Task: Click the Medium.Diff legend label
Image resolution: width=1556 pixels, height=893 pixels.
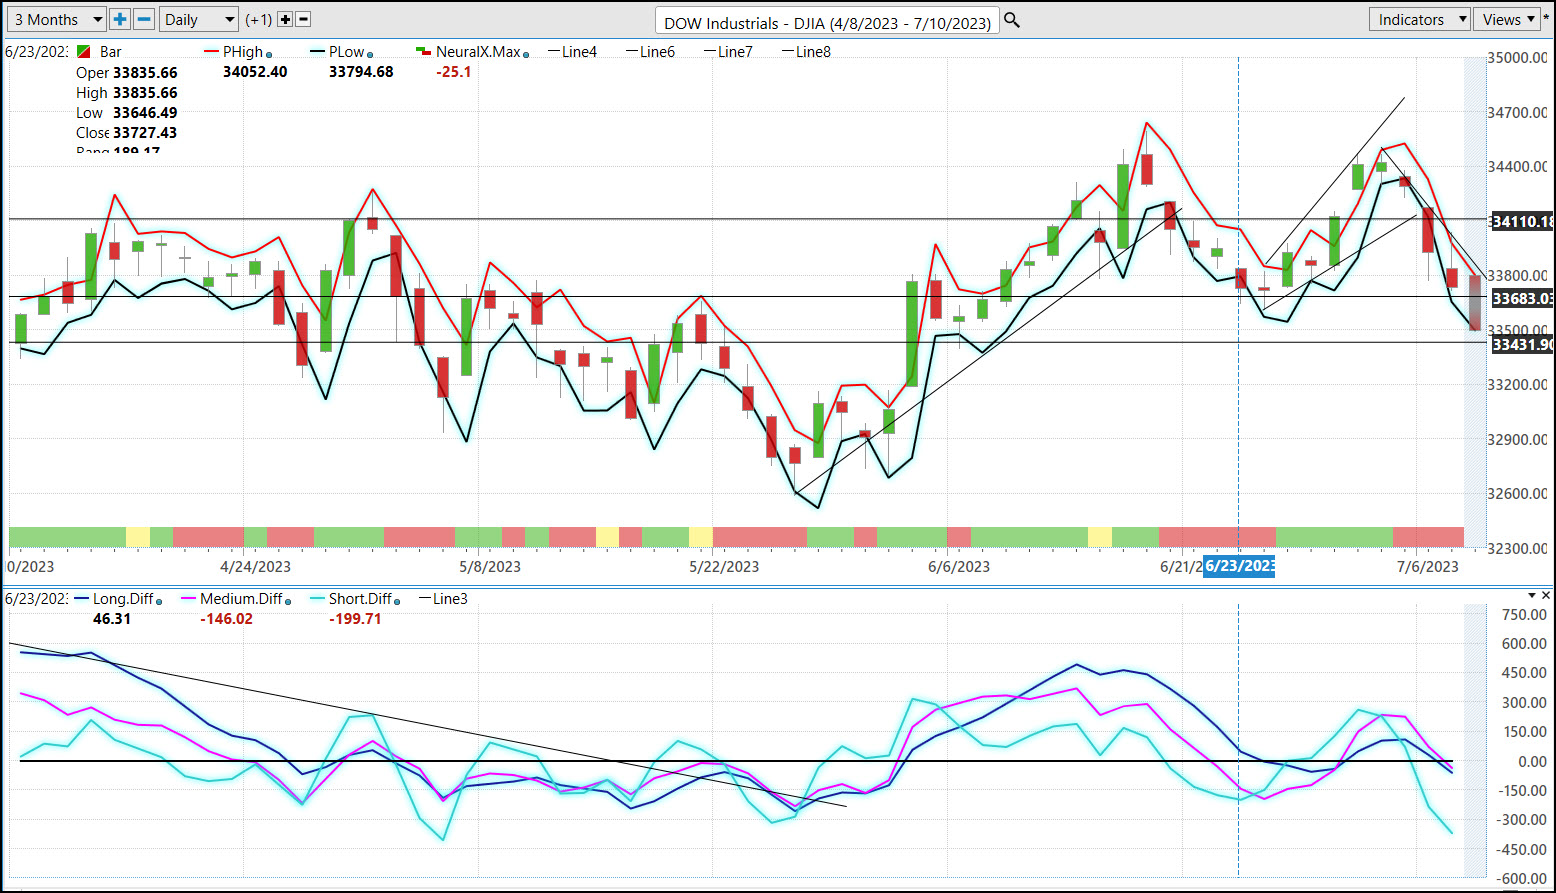Action: (x=241, y=599)
